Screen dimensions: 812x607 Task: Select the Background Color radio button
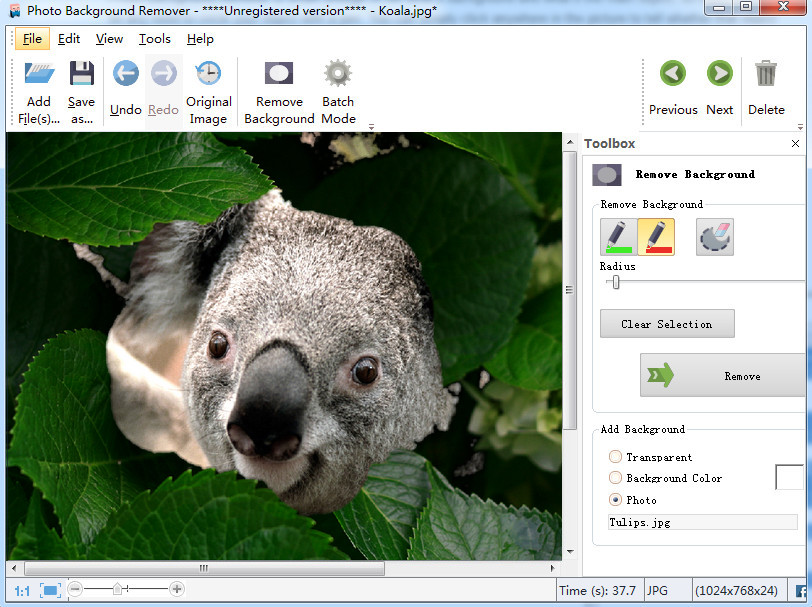point(615,478)
